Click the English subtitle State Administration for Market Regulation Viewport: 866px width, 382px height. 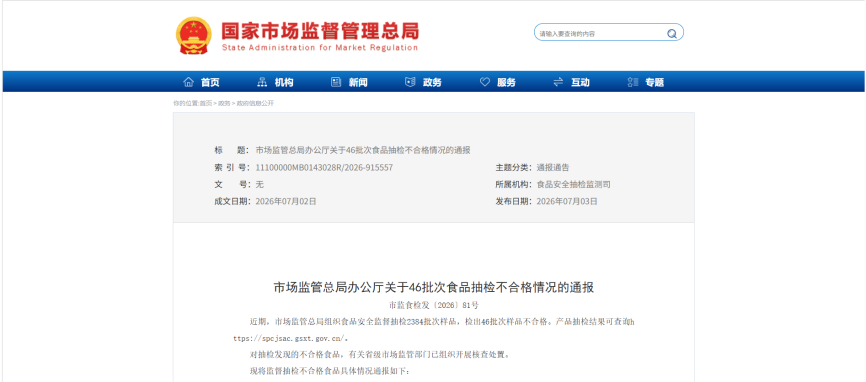coord(320,48)
